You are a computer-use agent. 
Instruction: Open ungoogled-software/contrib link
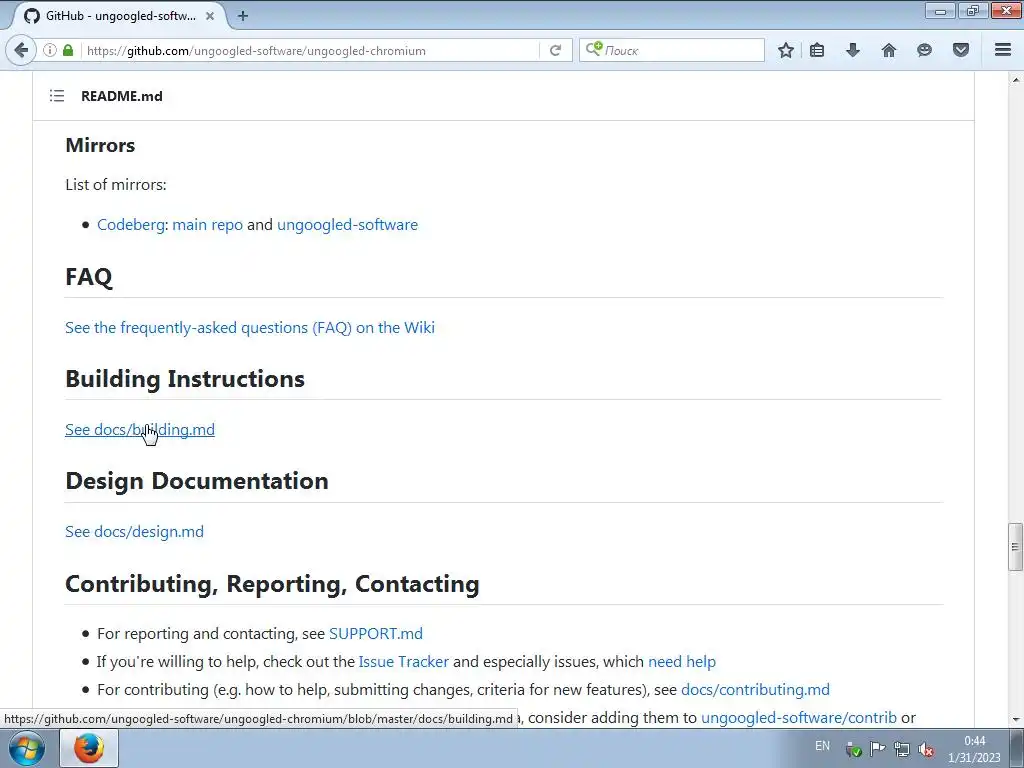799,718
